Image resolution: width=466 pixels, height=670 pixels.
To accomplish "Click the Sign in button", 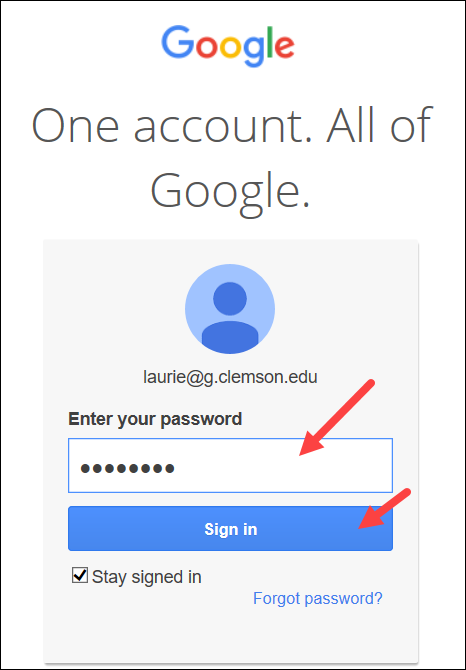I will [x=230, y=529].
